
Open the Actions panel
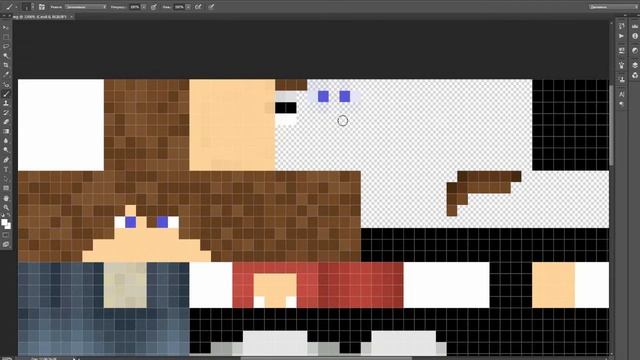pos(621,36)
